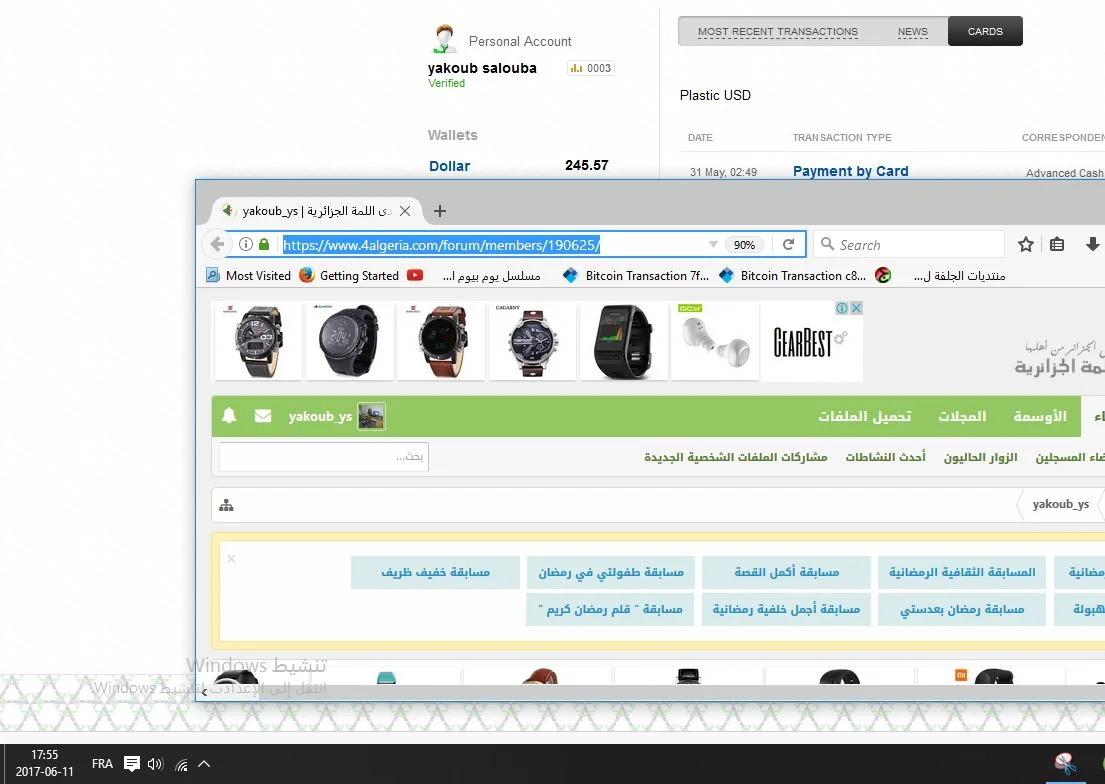
Task: Click white earbuds ad thumbnail
Action: (x=715, y=341)
